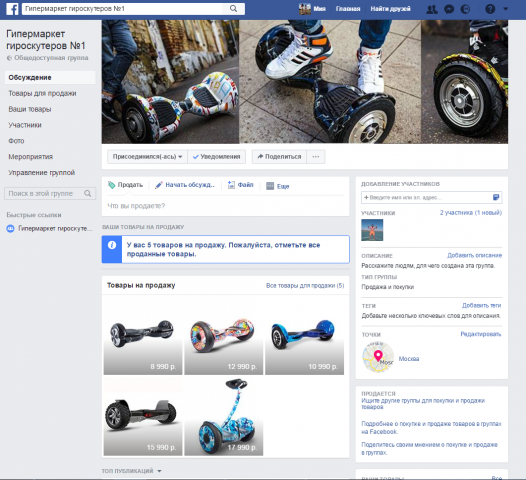Screen dimensions: 526x480
Task: Open the Гипермаркет гироскуте... quick link
Action: 49,229
